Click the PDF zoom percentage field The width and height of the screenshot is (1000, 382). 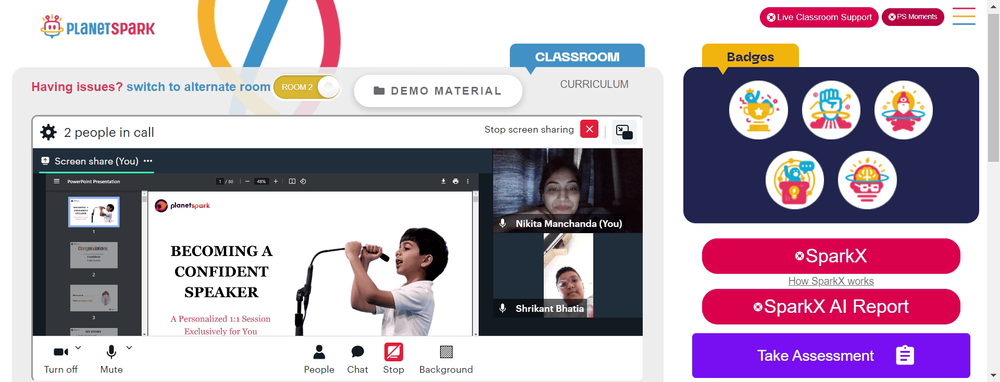point(261,182)
